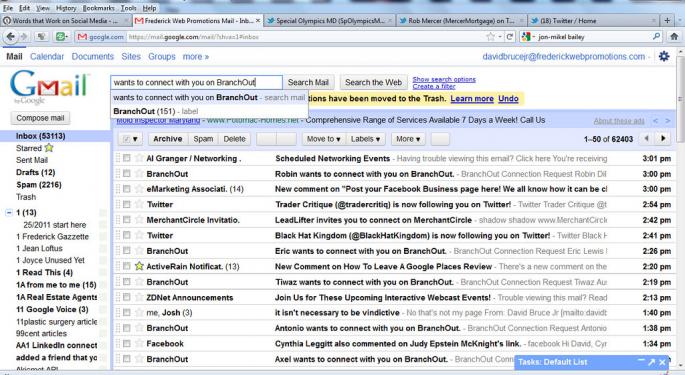Click the browser Forward arrow button
Image resolution: width=685 pixels, height=375 pixels.
(x=24, y=37)
